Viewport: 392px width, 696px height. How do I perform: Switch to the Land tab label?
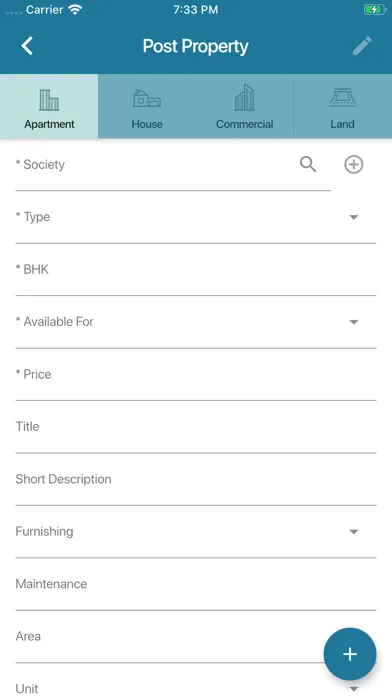(x=342, y=124)
